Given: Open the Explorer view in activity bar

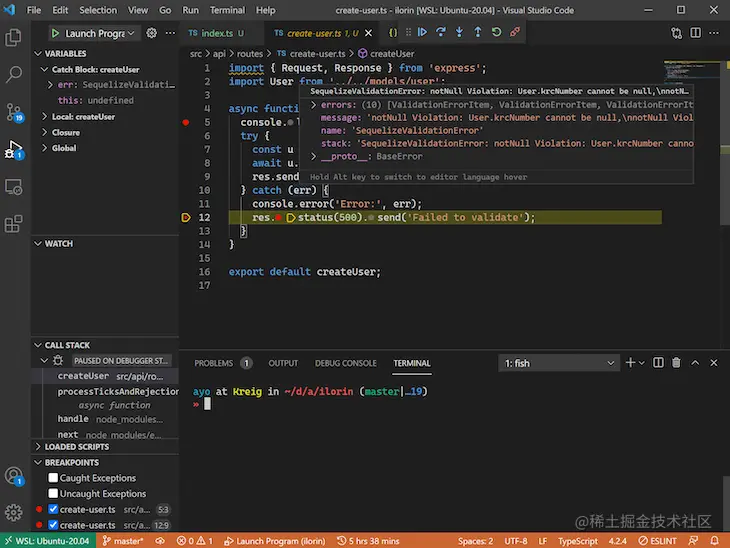Looking at the screenshot, I should coord(14,37).
